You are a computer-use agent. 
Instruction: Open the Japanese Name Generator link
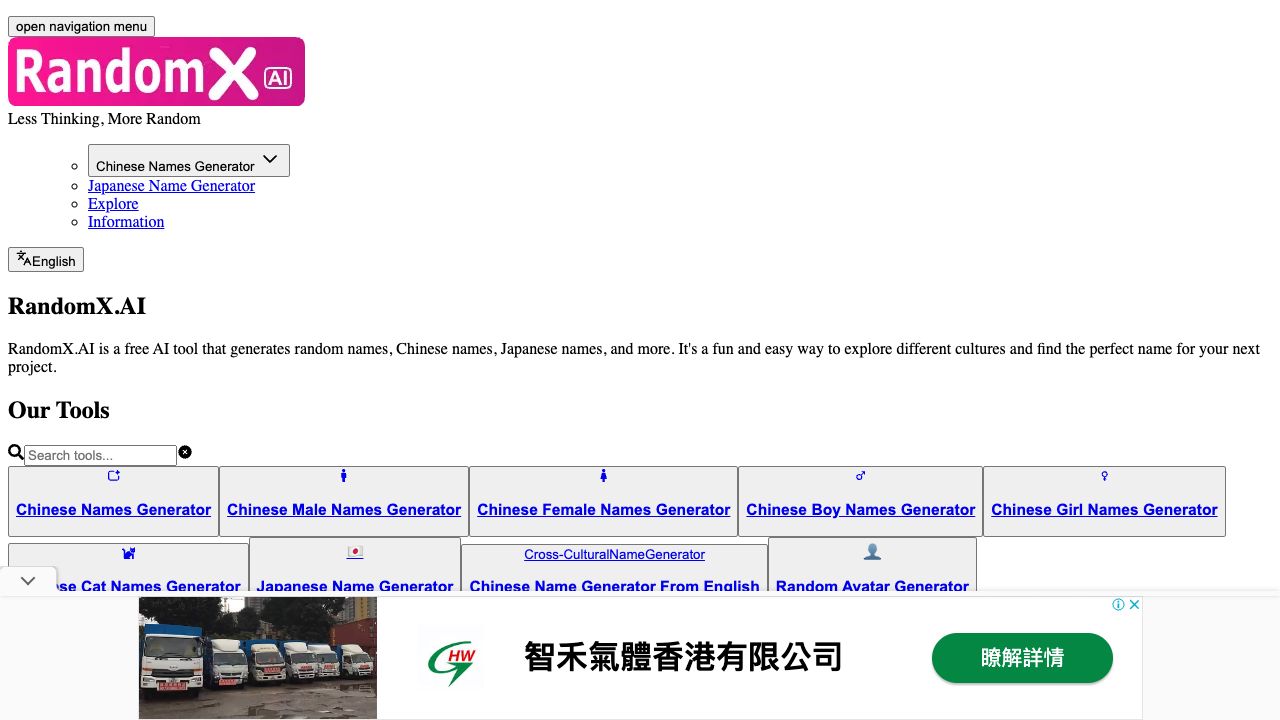(x=171, y=186)
